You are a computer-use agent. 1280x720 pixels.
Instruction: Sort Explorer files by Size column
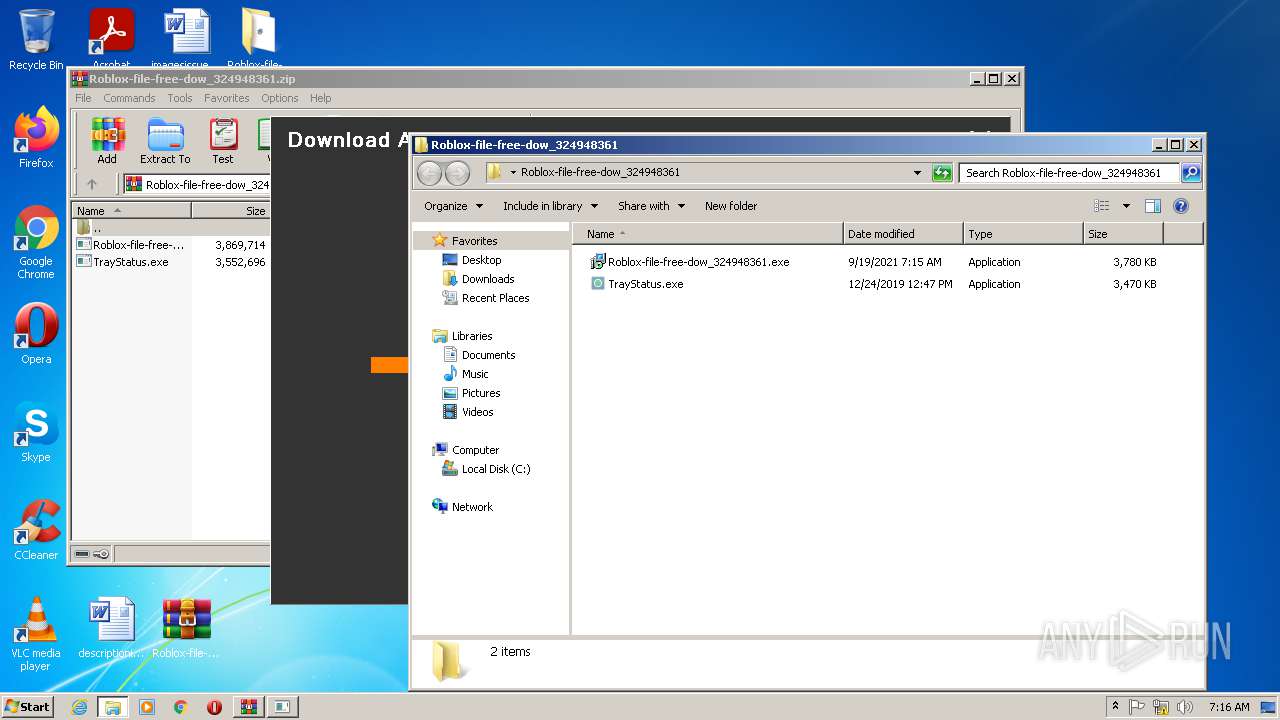click(1123, 234)
